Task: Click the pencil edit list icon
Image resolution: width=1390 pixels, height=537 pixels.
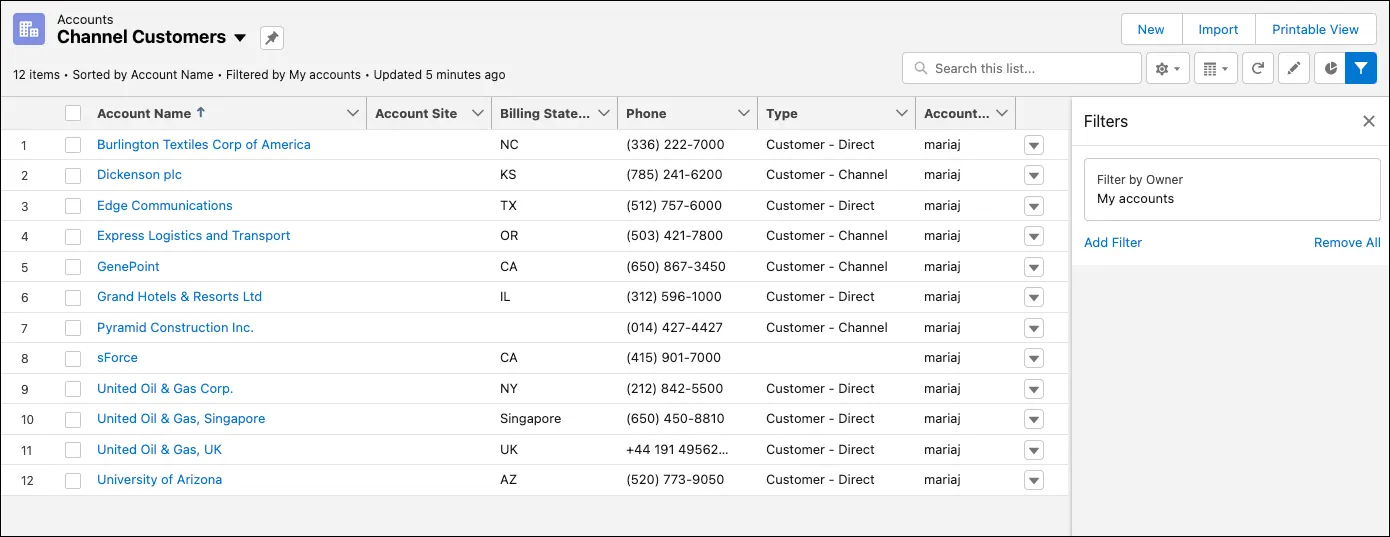Action: coord(1294,68)
